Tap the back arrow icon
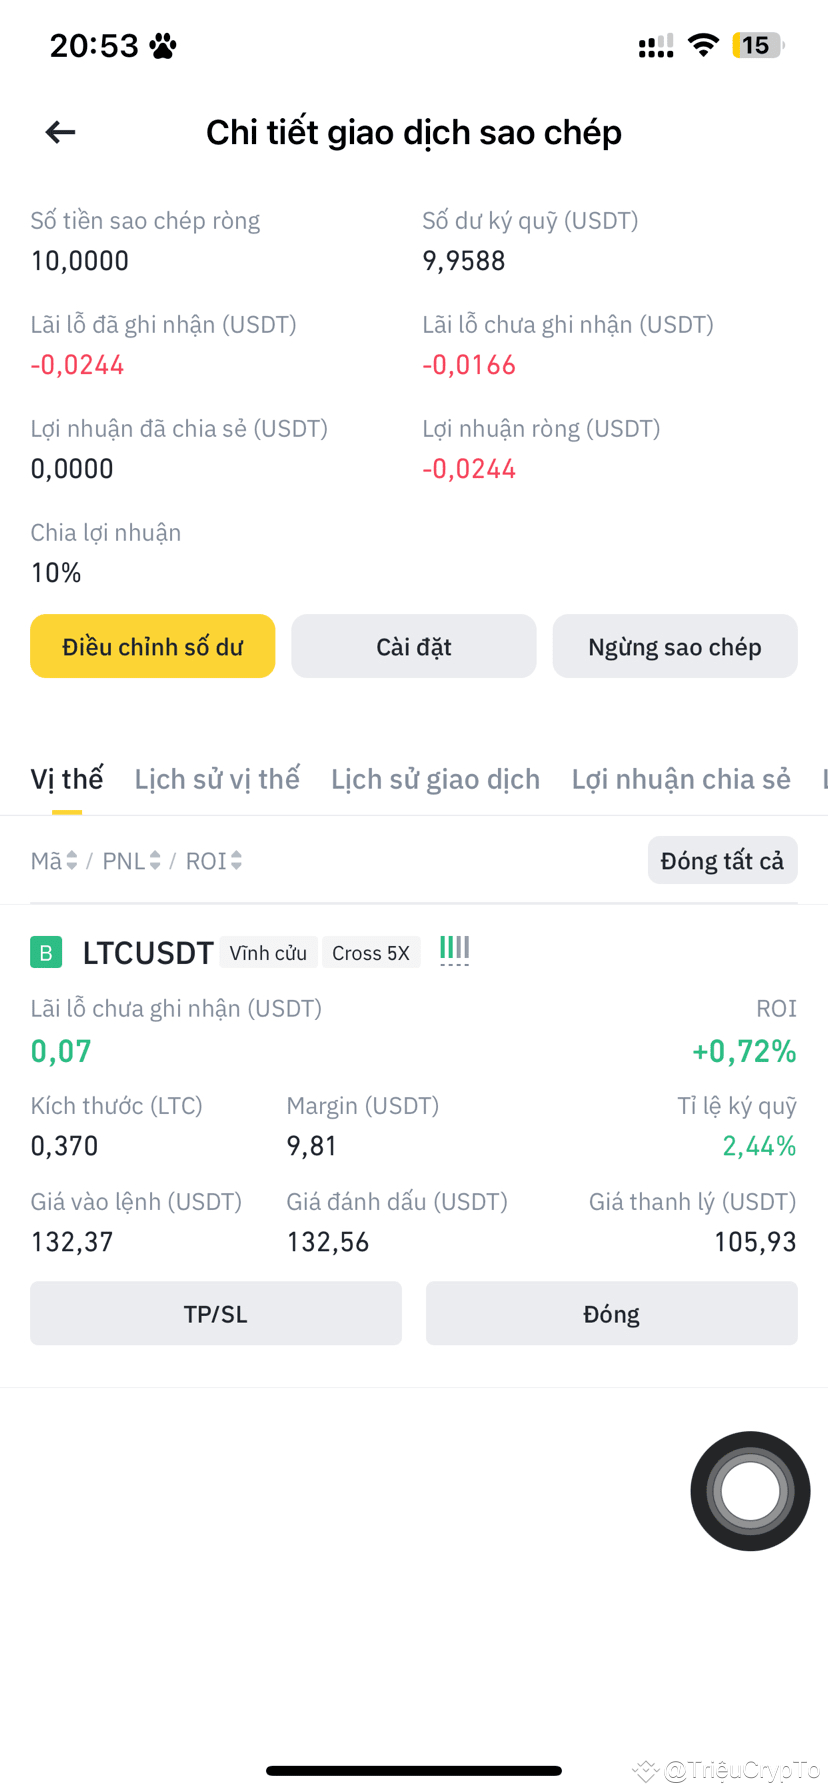Screen dimensions: 828x1792 [x=61, y=132]
